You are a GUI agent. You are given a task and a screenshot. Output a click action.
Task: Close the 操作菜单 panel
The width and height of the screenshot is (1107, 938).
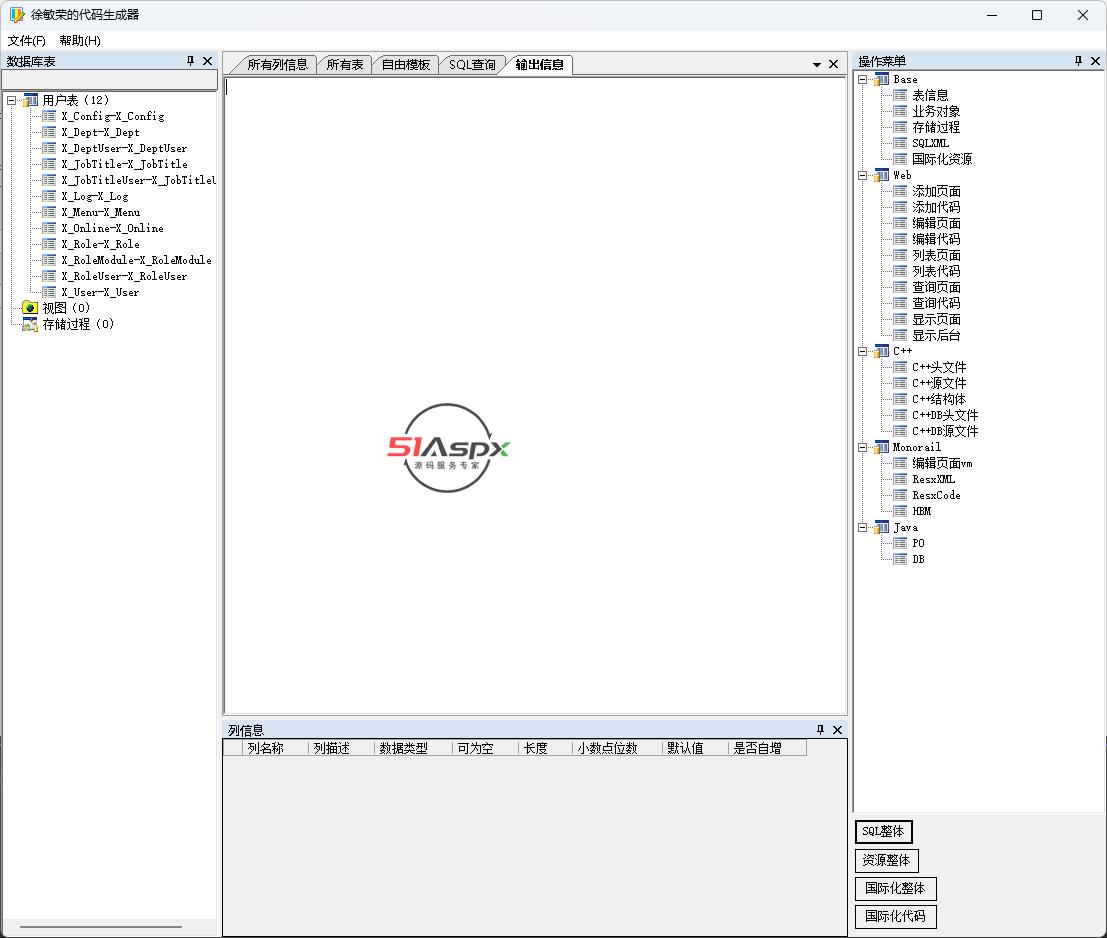[1096, 61]
